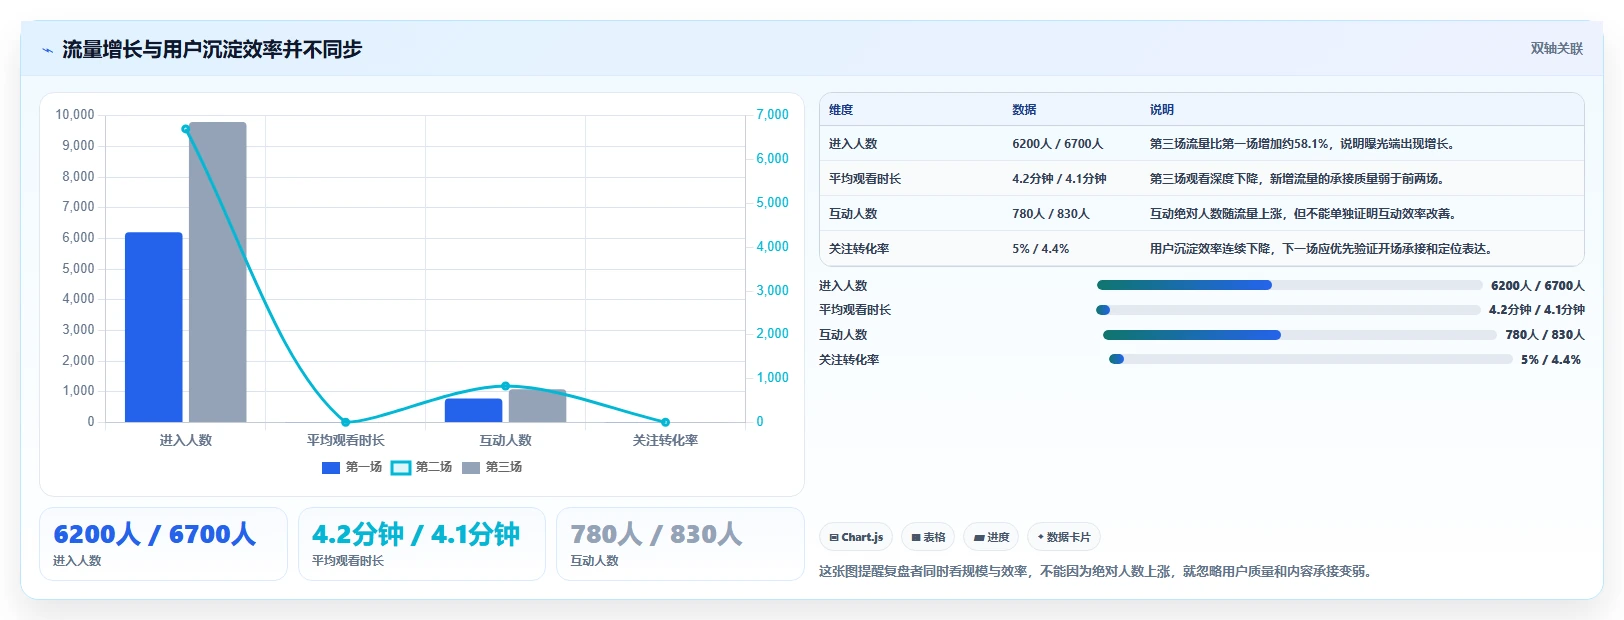Click the blue 第一场 legend color box
This screenshot has height=620, width=1624.
331,467
